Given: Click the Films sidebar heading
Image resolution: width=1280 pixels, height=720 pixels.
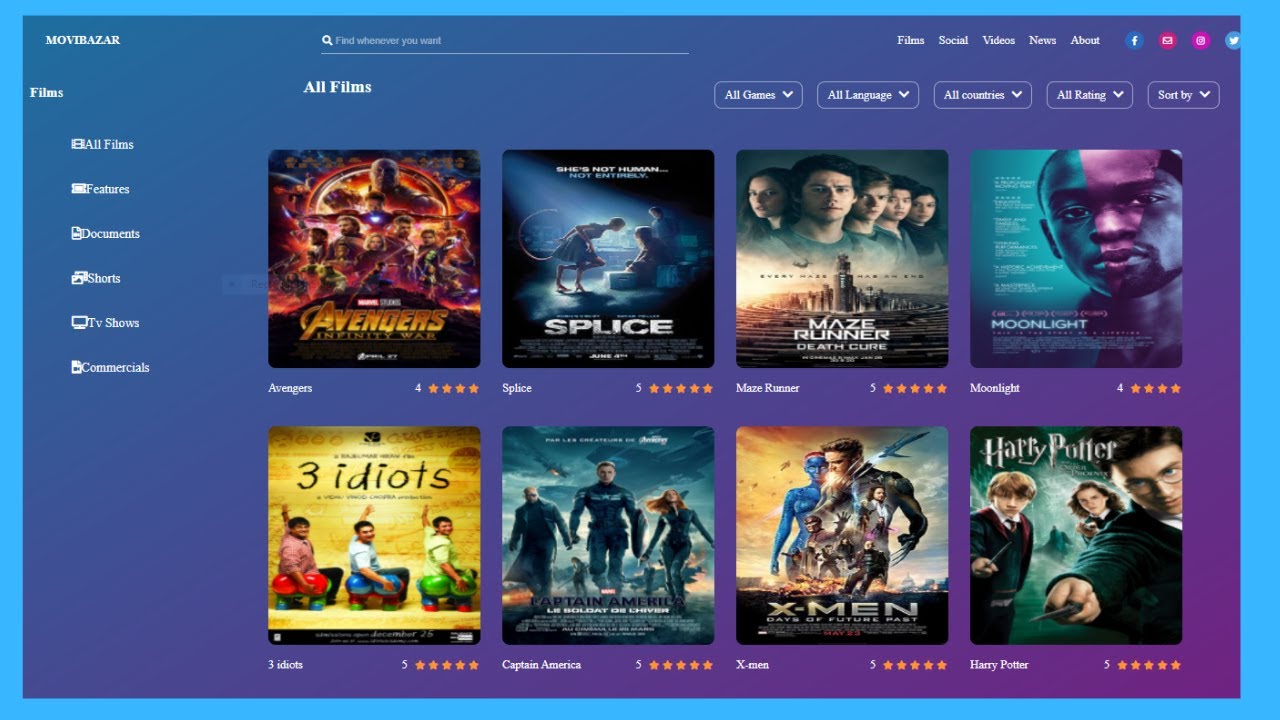Looking at the screenshot, I should [x=46, y=92].
